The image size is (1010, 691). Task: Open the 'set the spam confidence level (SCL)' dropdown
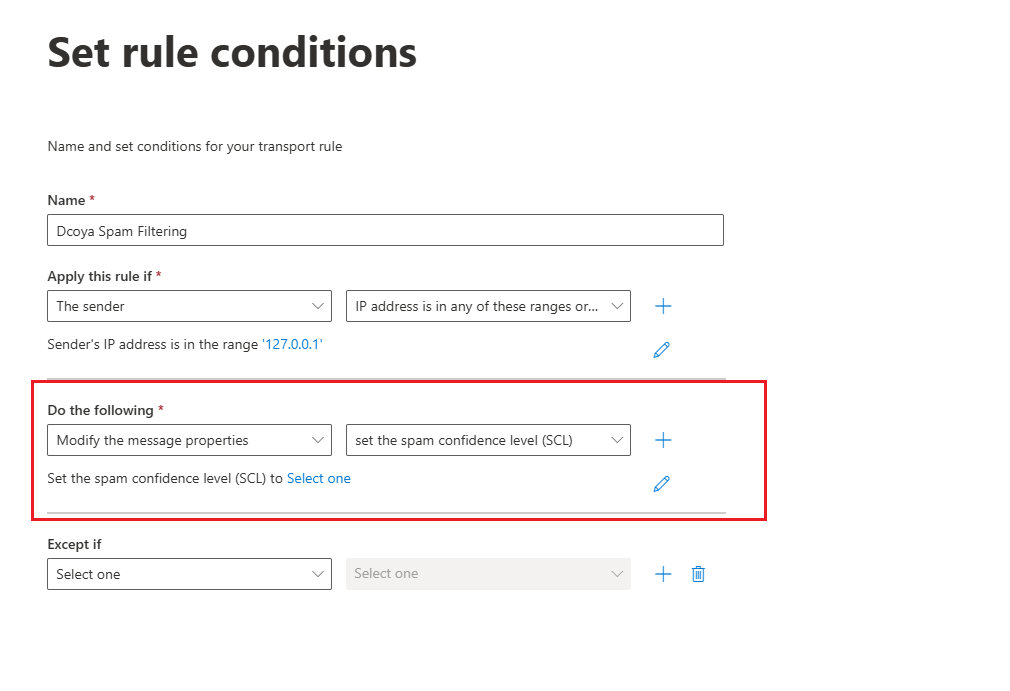pos(488,440)
